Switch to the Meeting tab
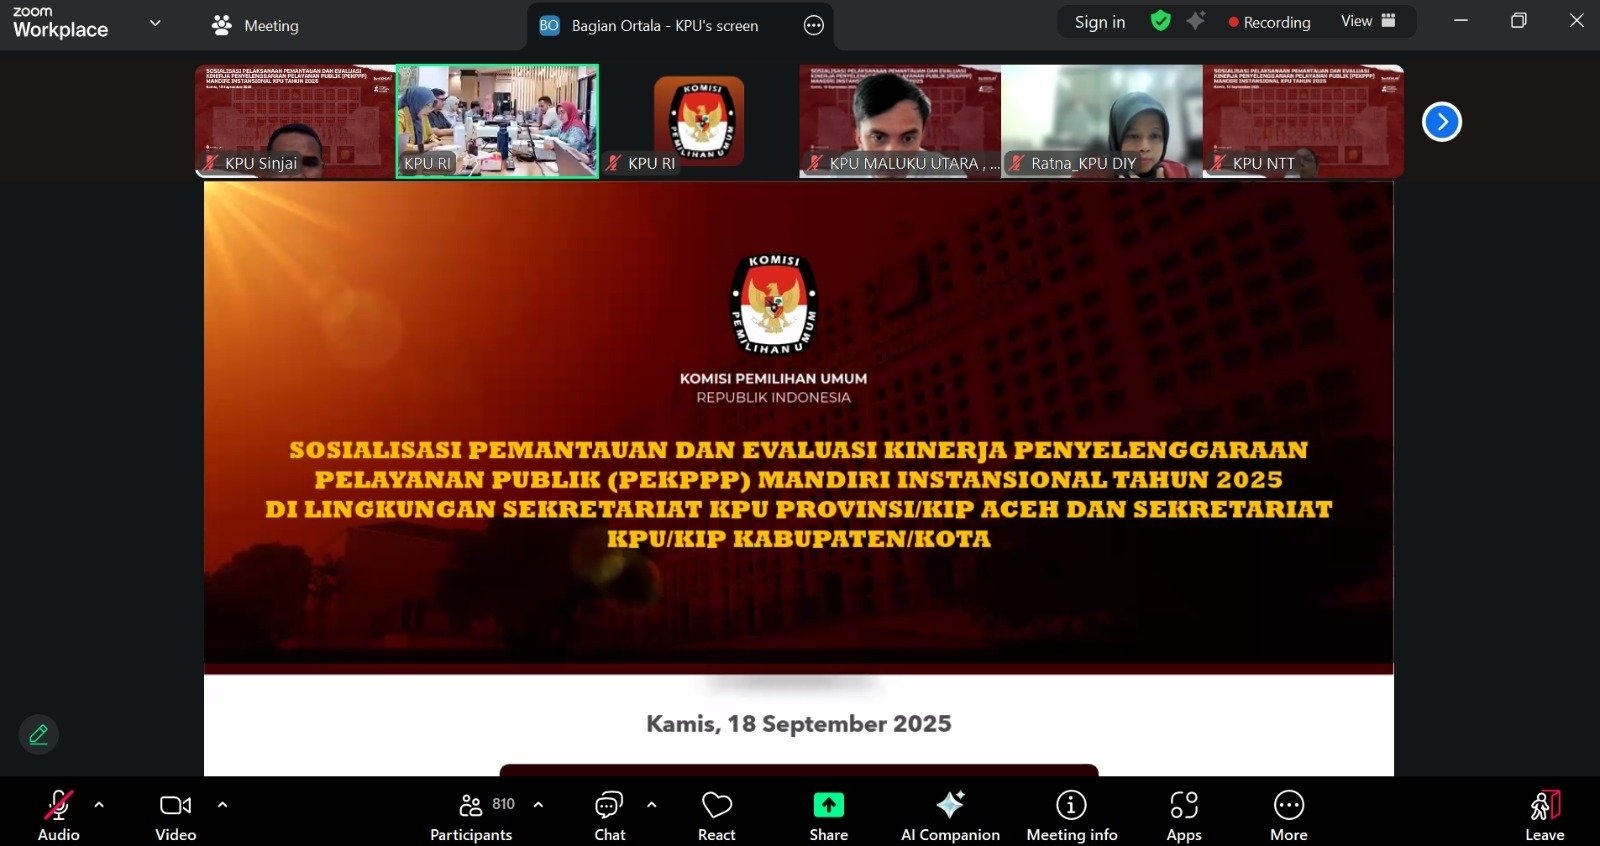 [x=256, y=26]
